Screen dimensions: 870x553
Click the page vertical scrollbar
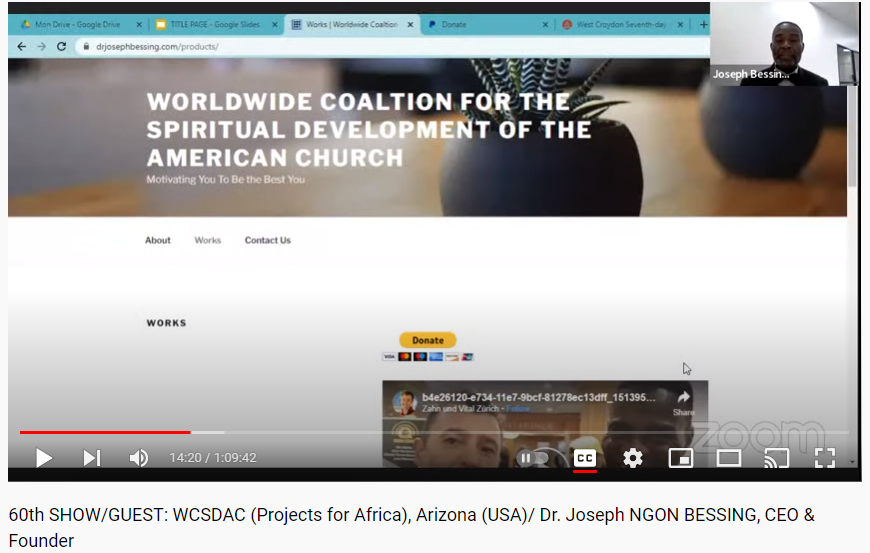point(852,136)
